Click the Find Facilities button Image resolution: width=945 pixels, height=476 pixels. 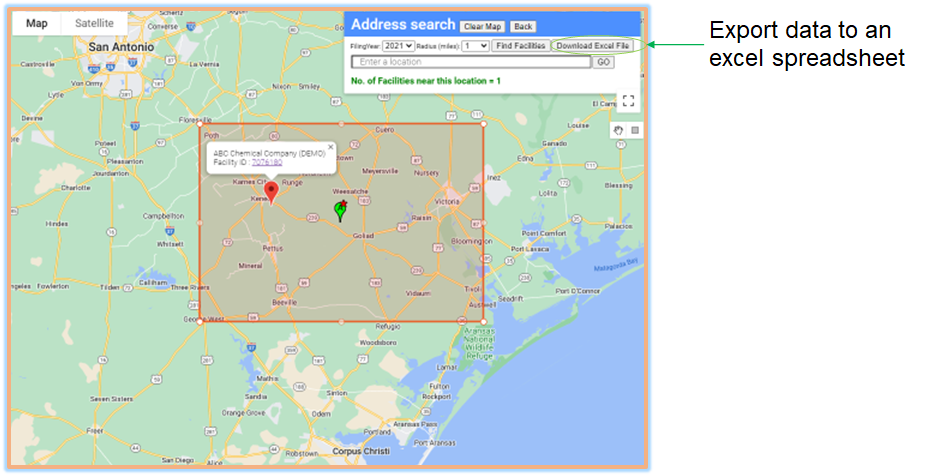tap(520, 46)
